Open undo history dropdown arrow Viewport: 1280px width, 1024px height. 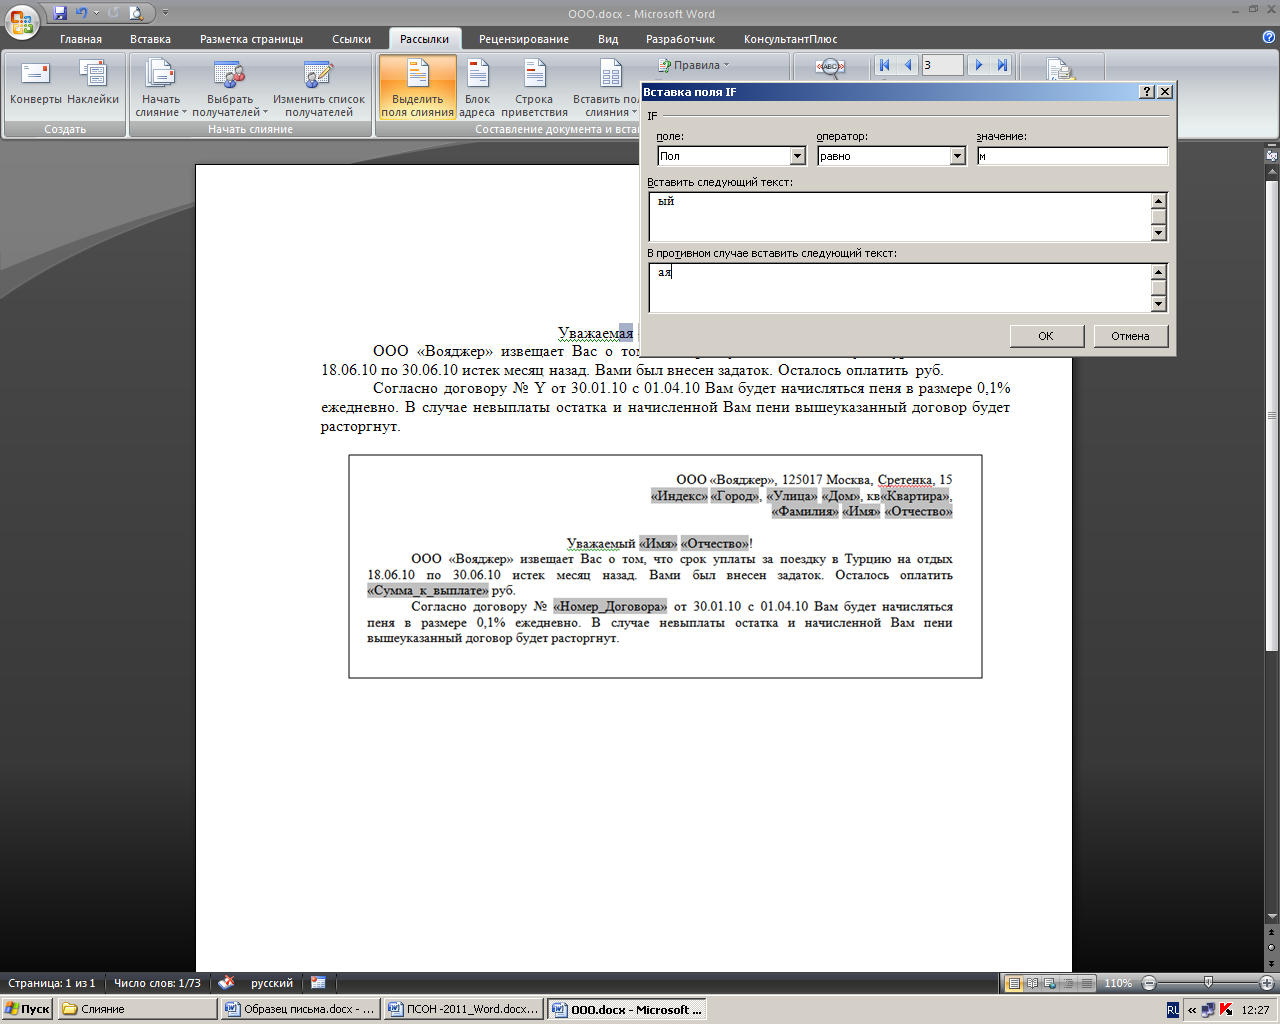[x=97, y=13]
